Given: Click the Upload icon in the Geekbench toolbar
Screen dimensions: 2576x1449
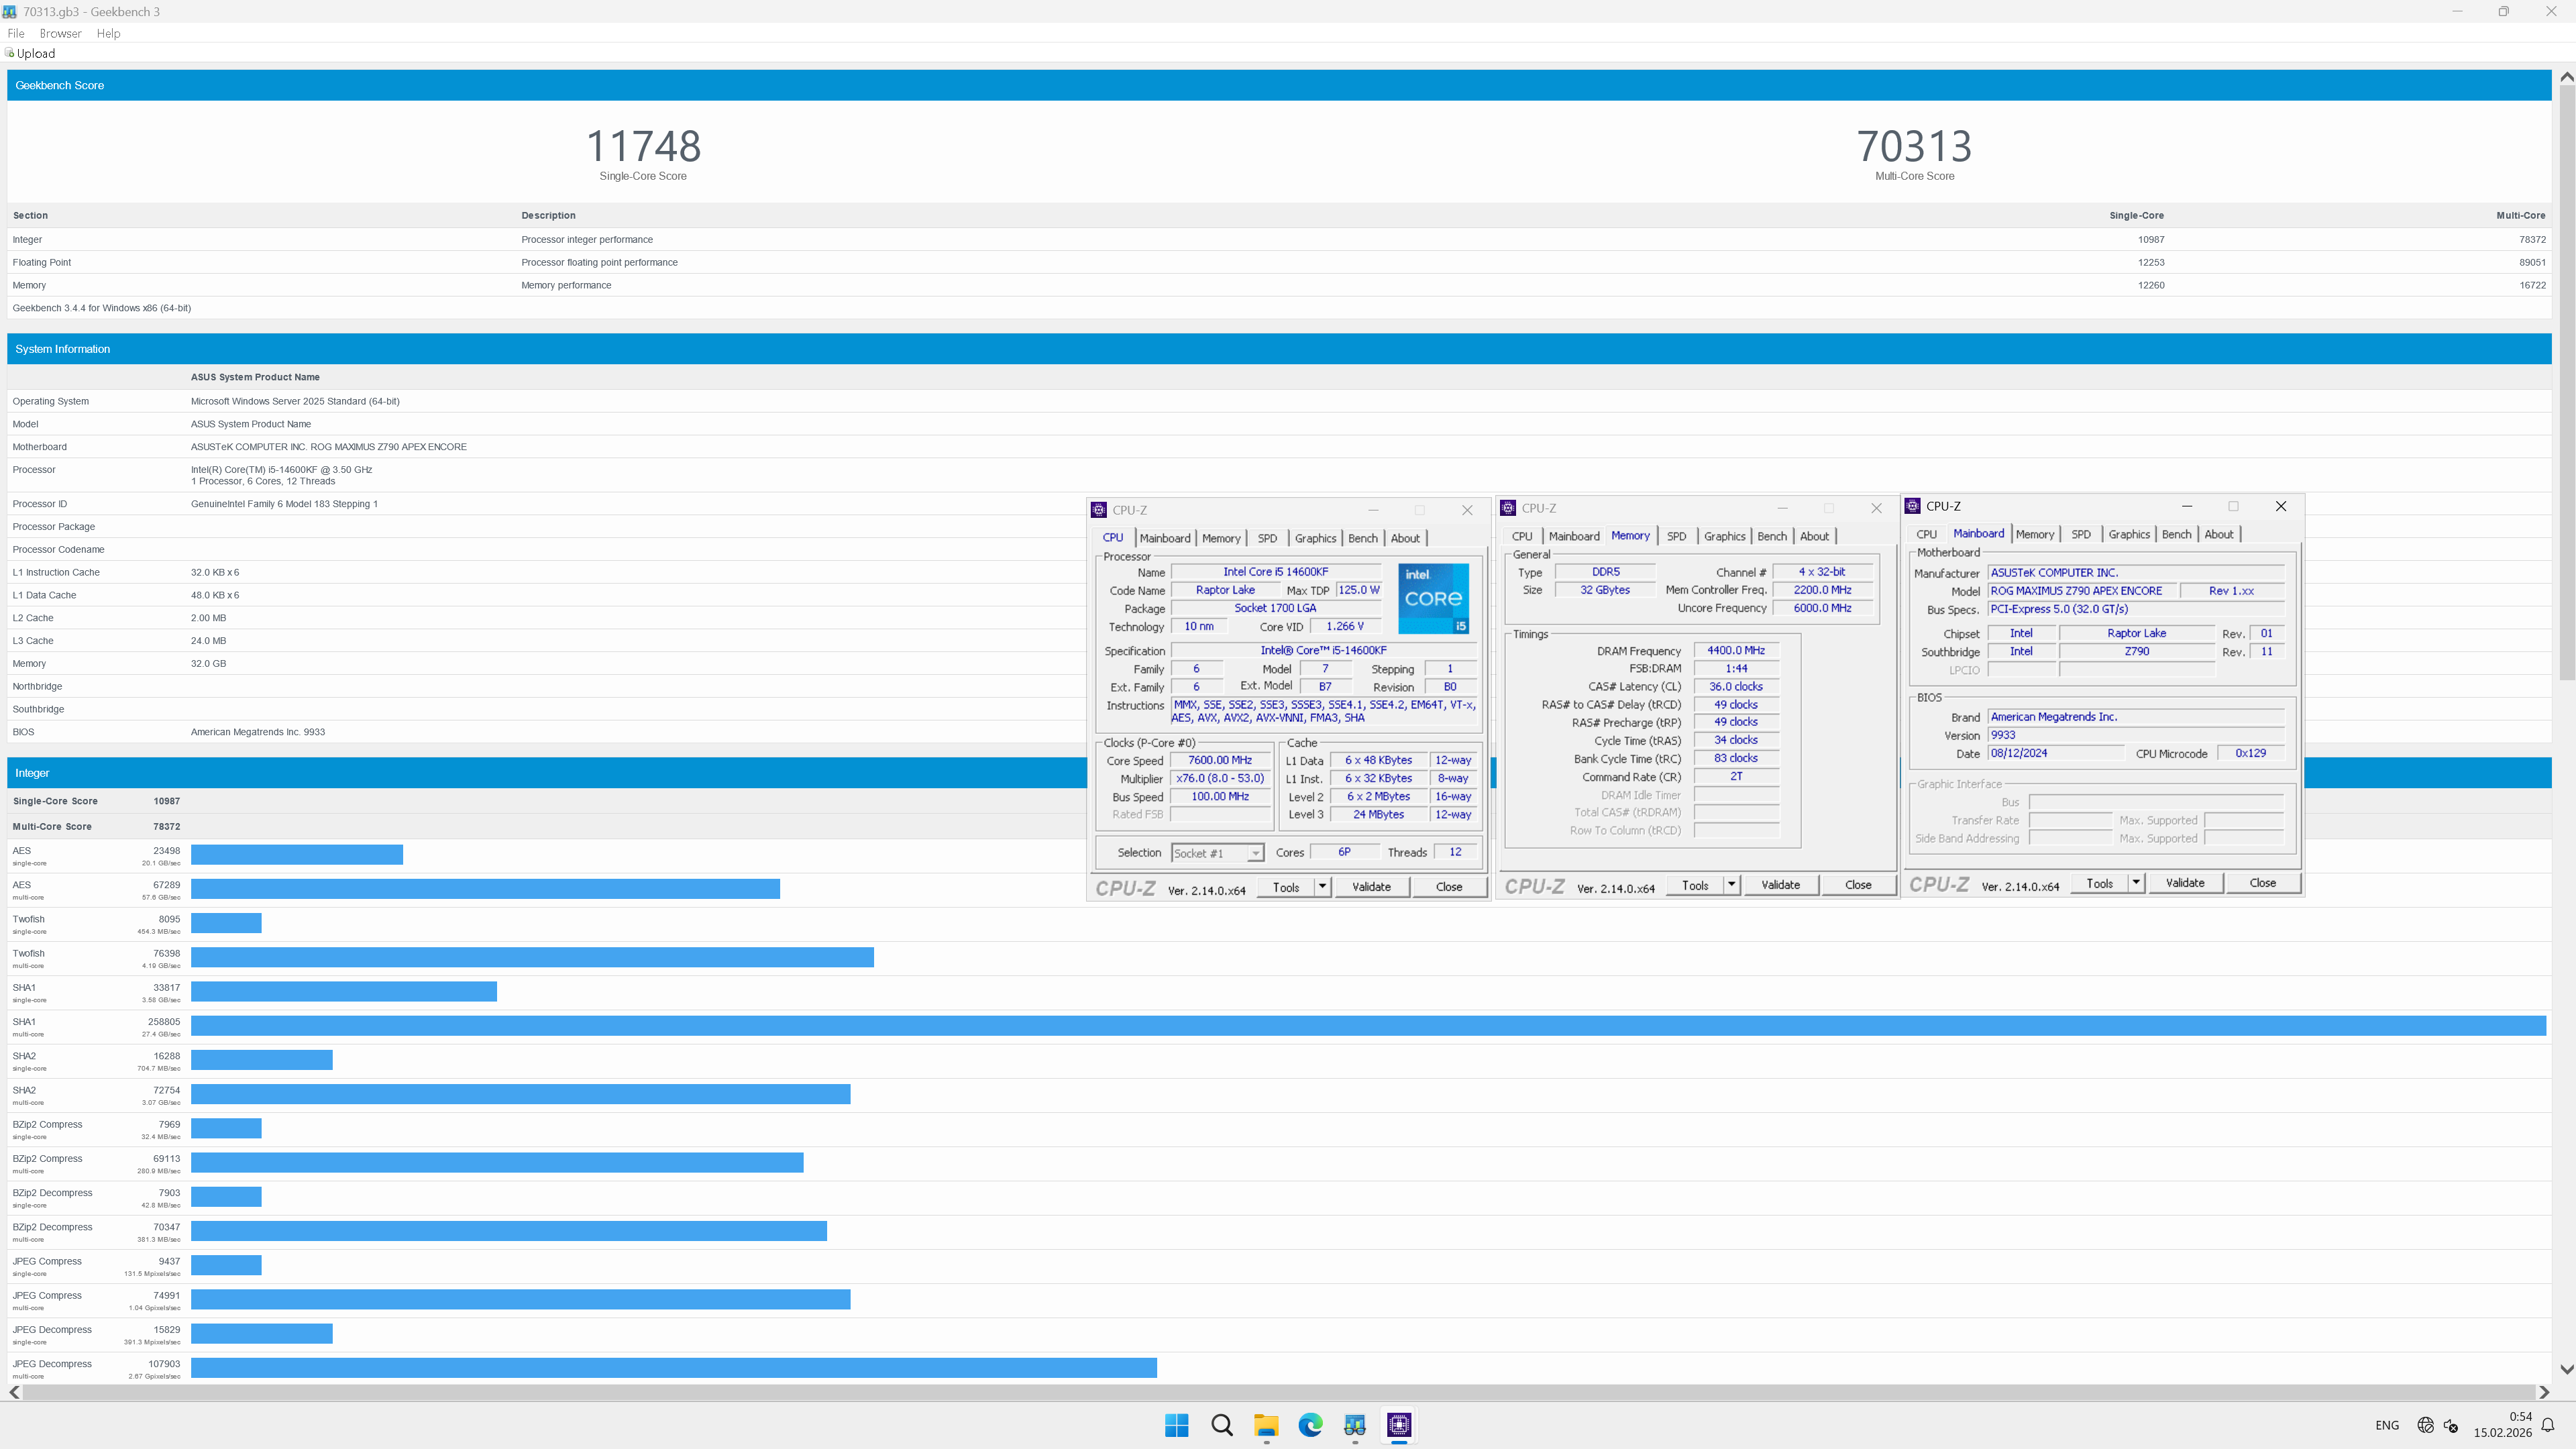Looking at the screenshot, I should pyautogui.click(x=9, y=53).
